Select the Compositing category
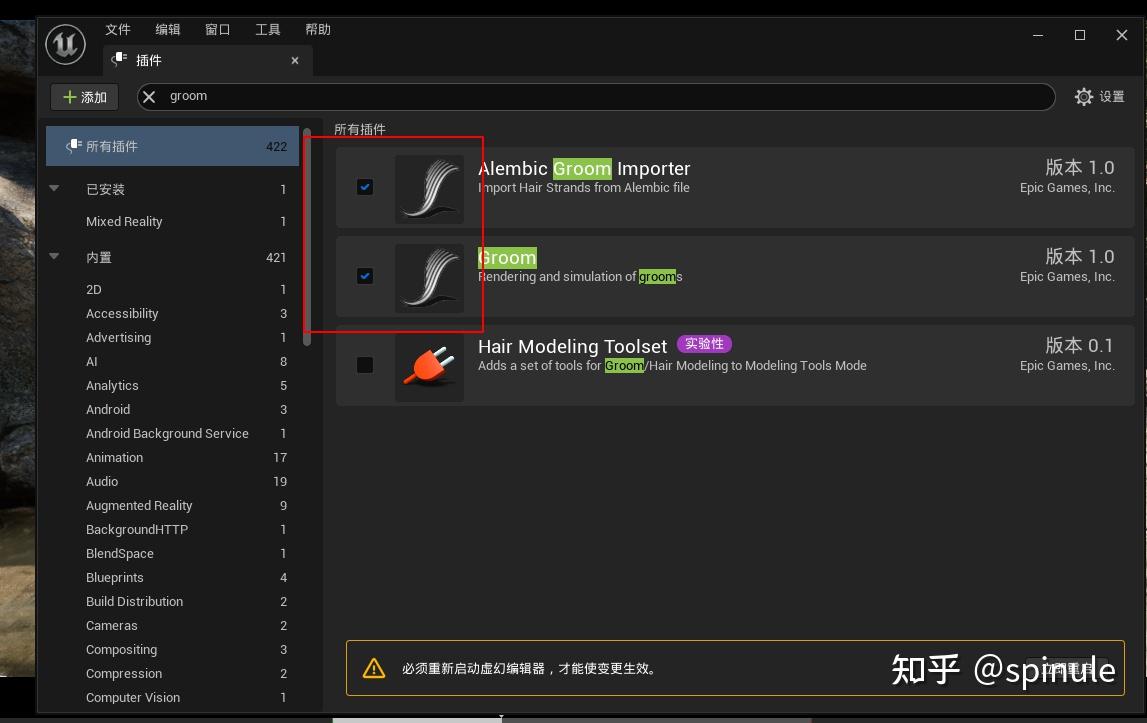 [x=173, y=650]
